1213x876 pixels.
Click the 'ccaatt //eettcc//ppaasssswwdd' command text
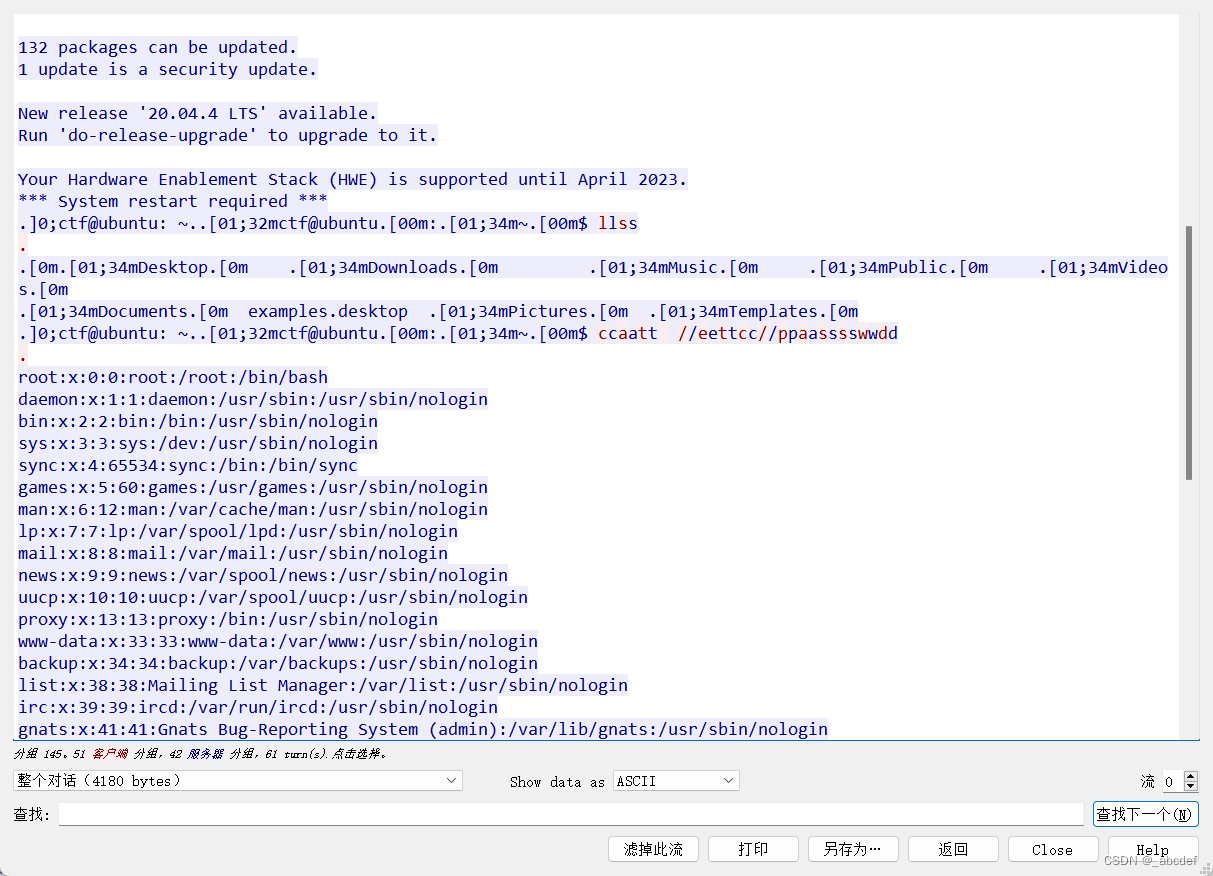748,333
